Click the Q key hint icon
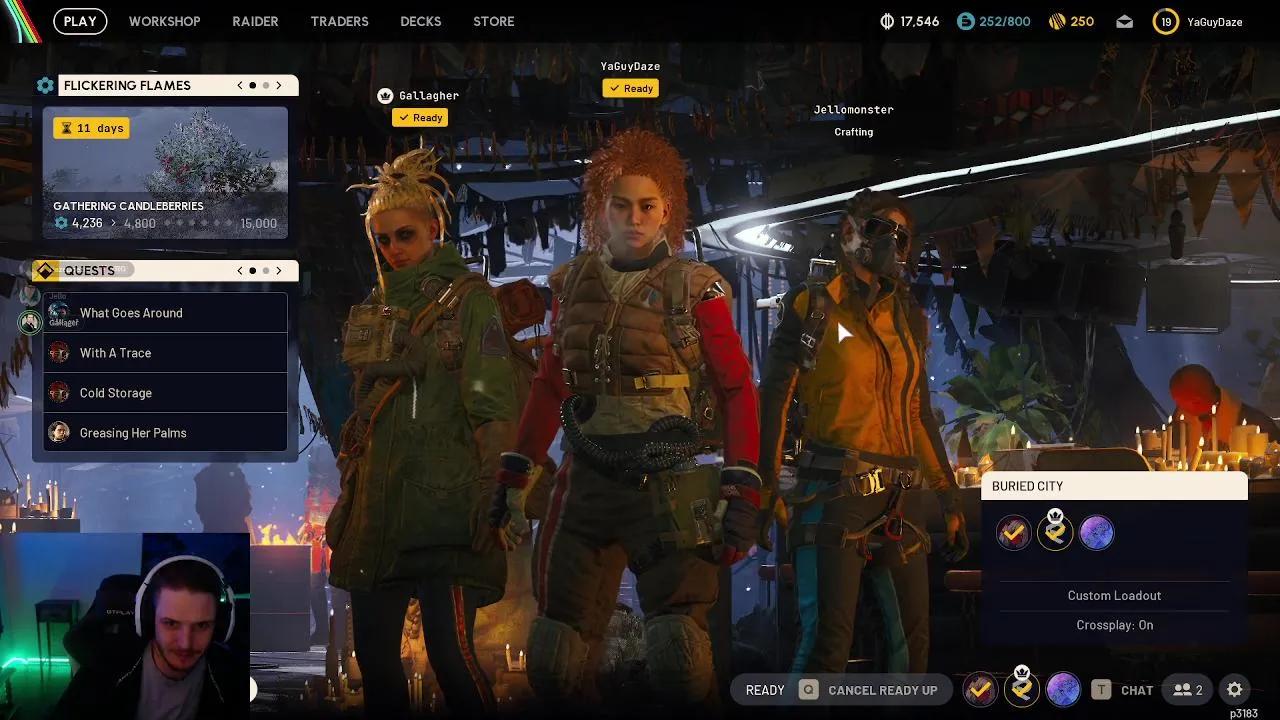 click(808, 690)
